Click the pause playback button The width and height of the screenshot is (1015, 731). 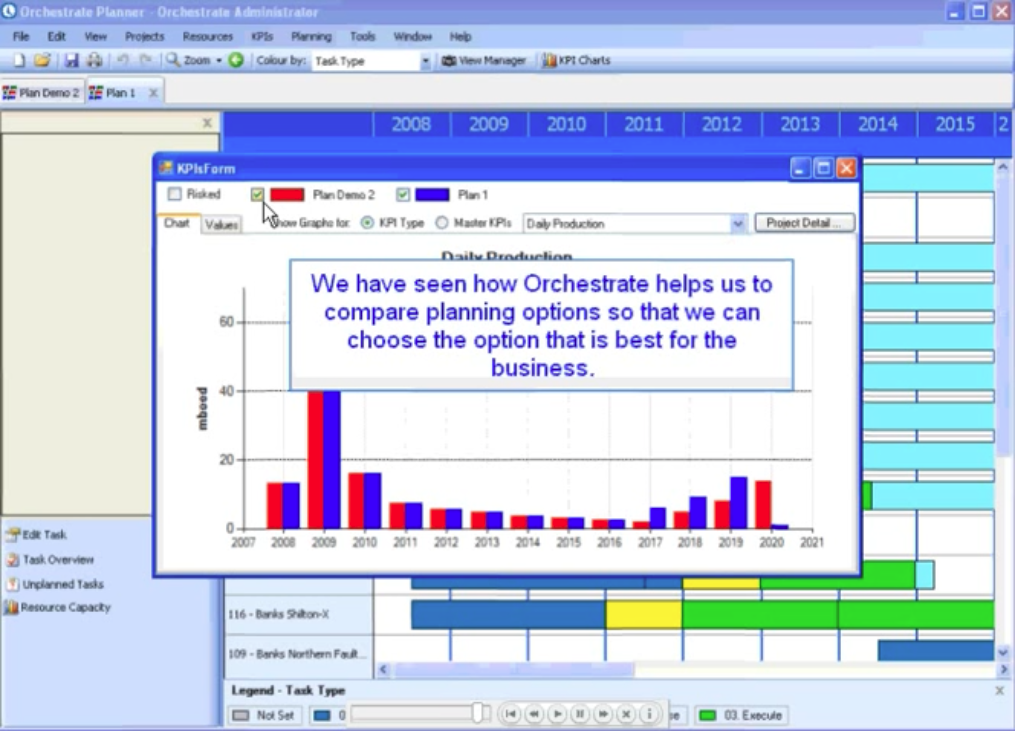580,714
